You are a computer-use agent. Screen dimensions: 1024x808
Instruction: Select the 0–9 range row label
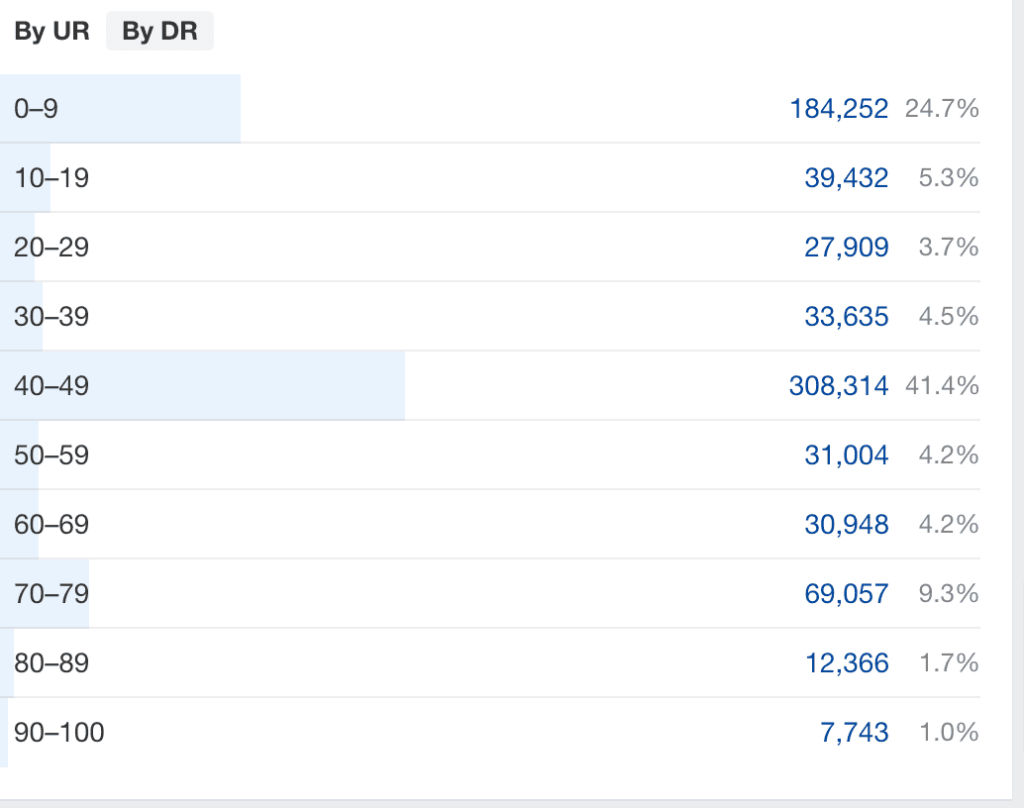[36, 108]
